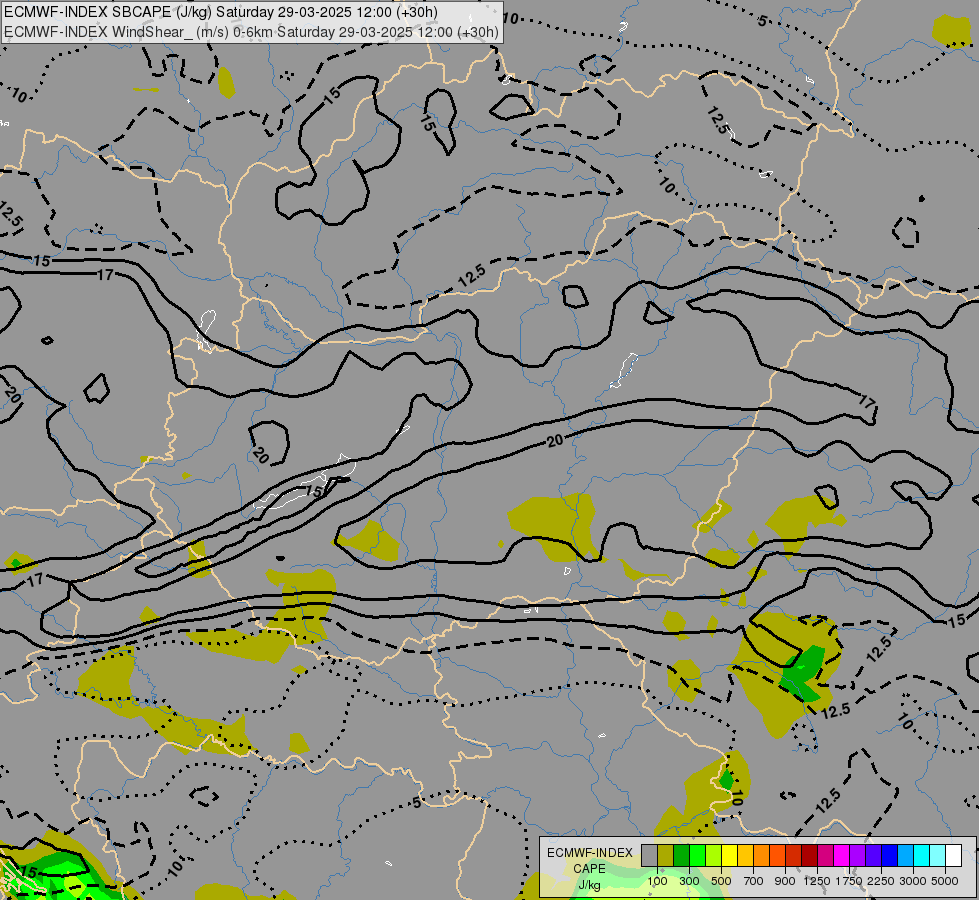Viewport: 979px width, 900px height.
Task: Click the gray CAPE legend swatch
Action: (649, 856)
